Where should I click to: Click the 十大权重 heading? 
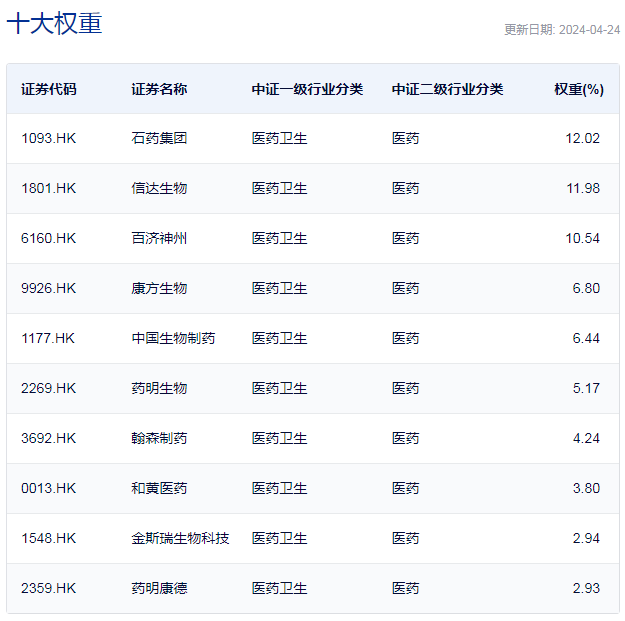pyautogui.click(x=55, y=23)
